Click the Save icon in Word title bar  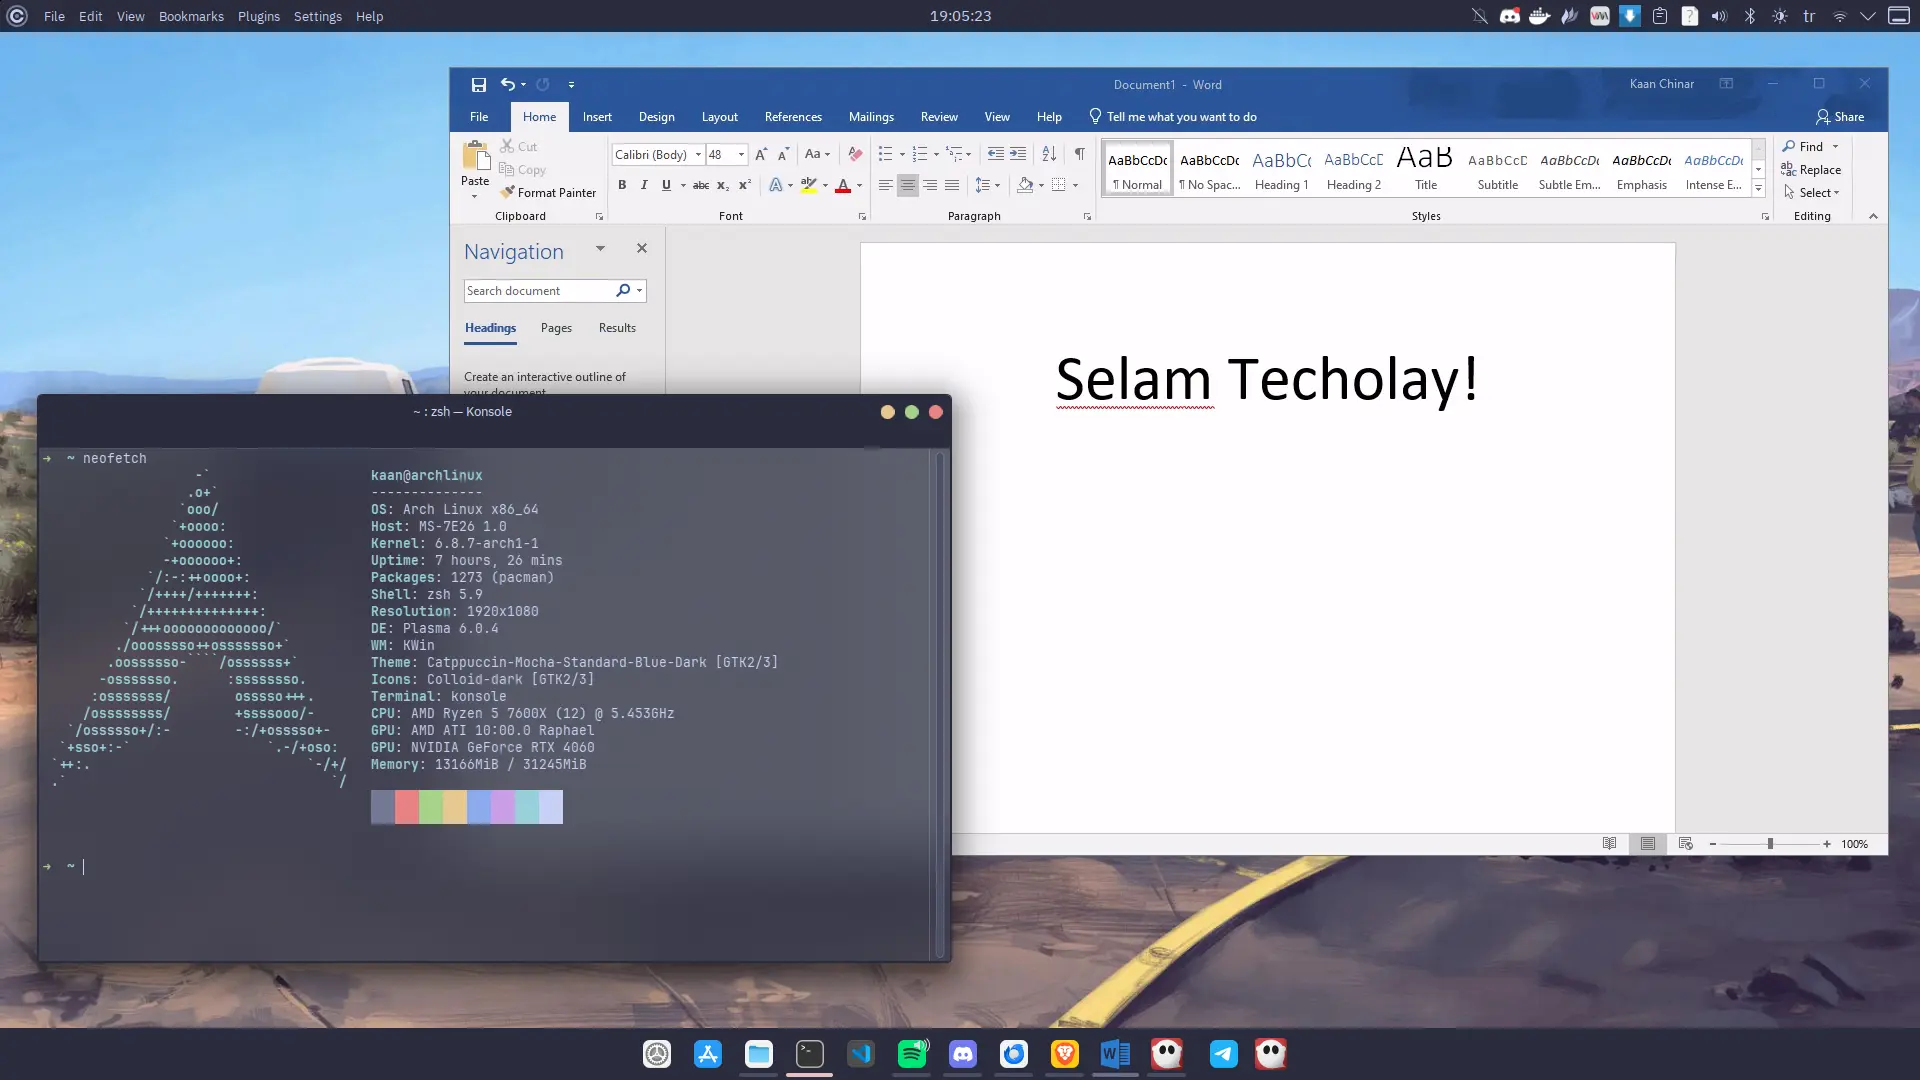(479, 85)
